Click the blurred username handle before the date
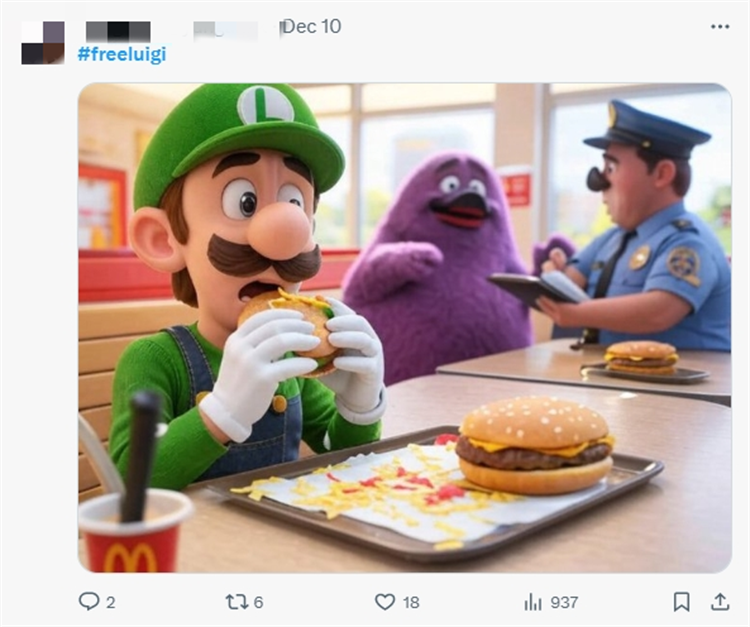Screen dimensions: 750x627 tap(225, 30)
